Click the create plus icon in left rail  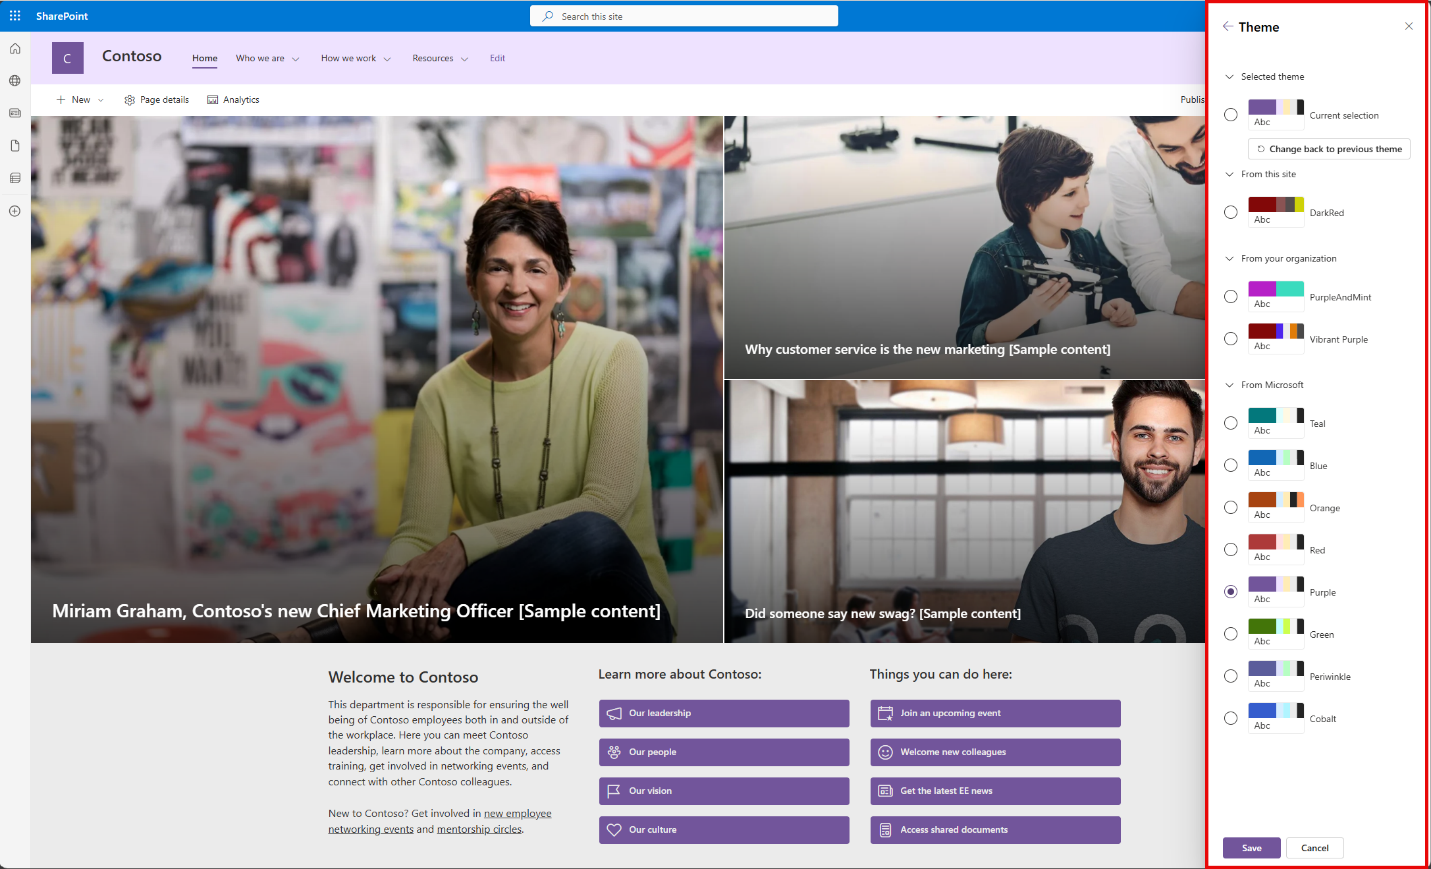[x=15, y=211]
